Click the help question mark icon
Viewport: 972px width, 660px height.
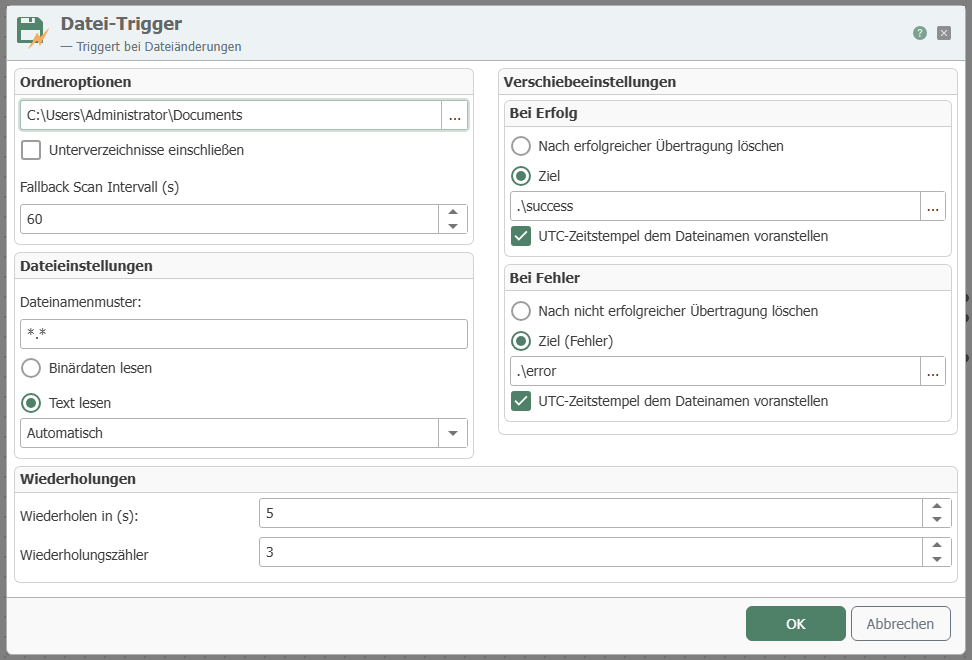(919, 33)
